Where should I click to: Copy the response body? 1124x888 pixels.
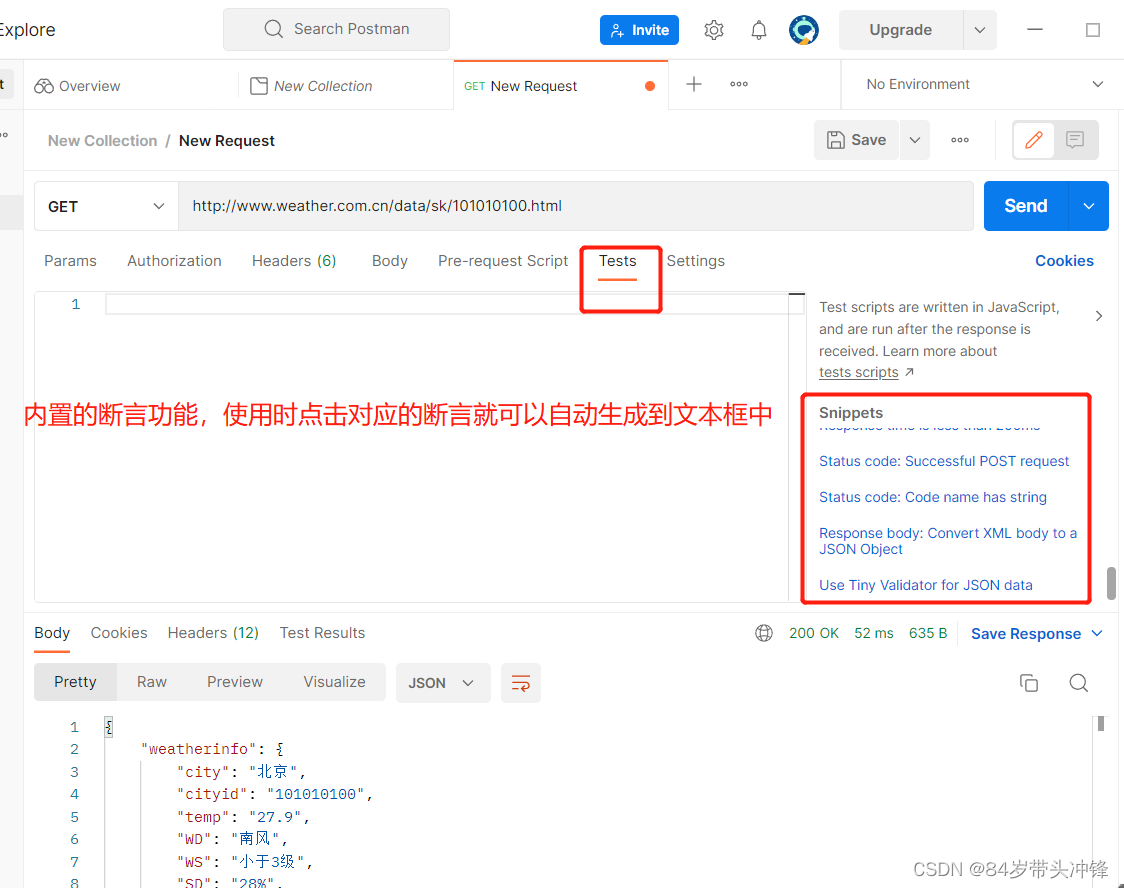tap(1029, 682)
